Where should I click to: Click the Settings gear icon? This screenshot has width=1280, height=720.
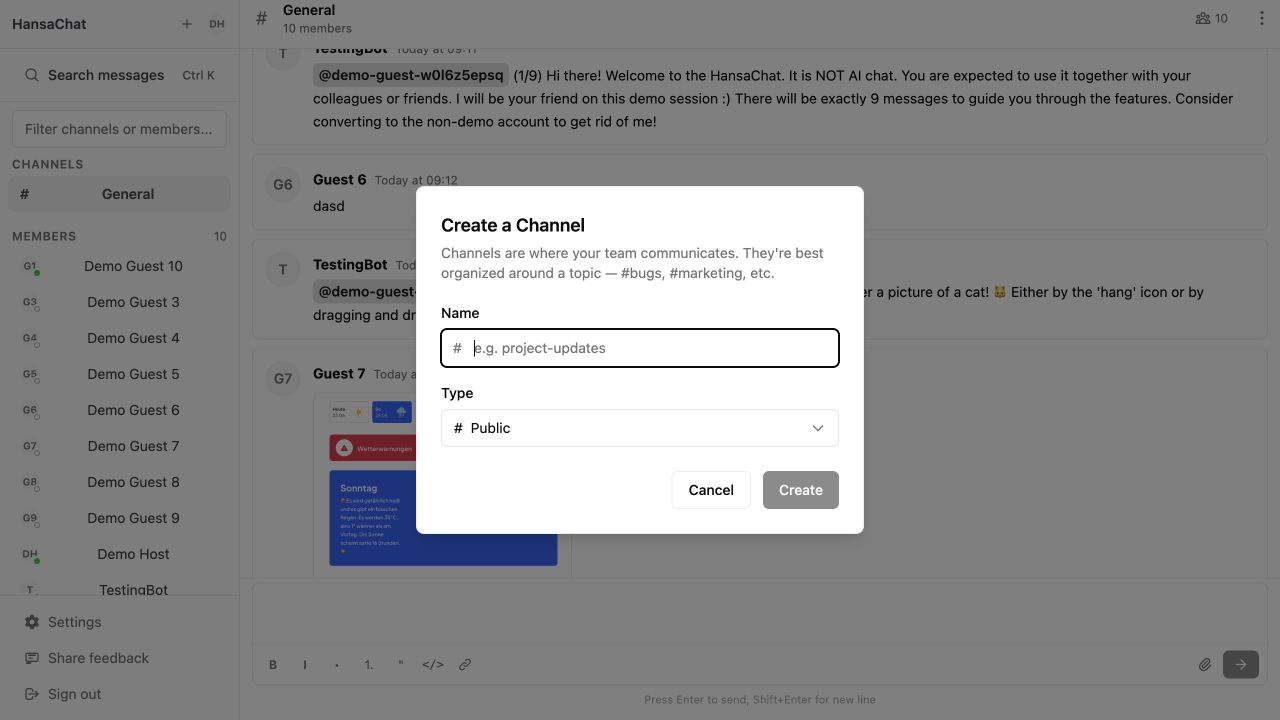pyautogui.click(x=32, y=622)
